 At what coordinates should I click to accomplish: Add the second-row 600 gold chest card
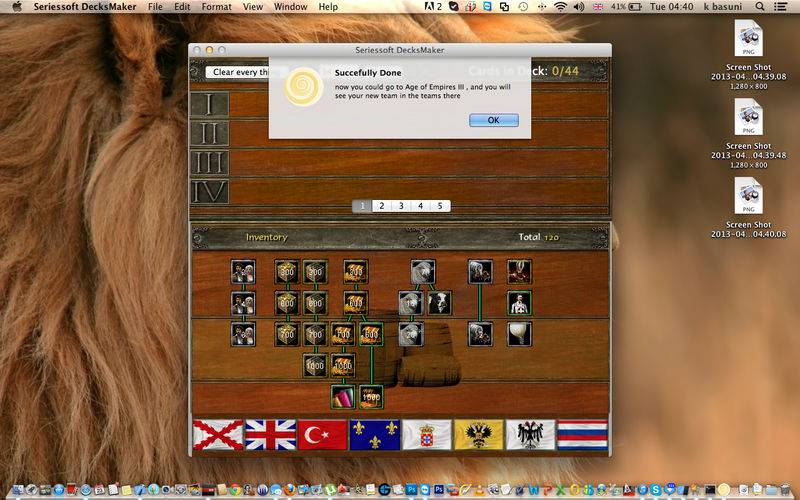[x=356, y=304]
